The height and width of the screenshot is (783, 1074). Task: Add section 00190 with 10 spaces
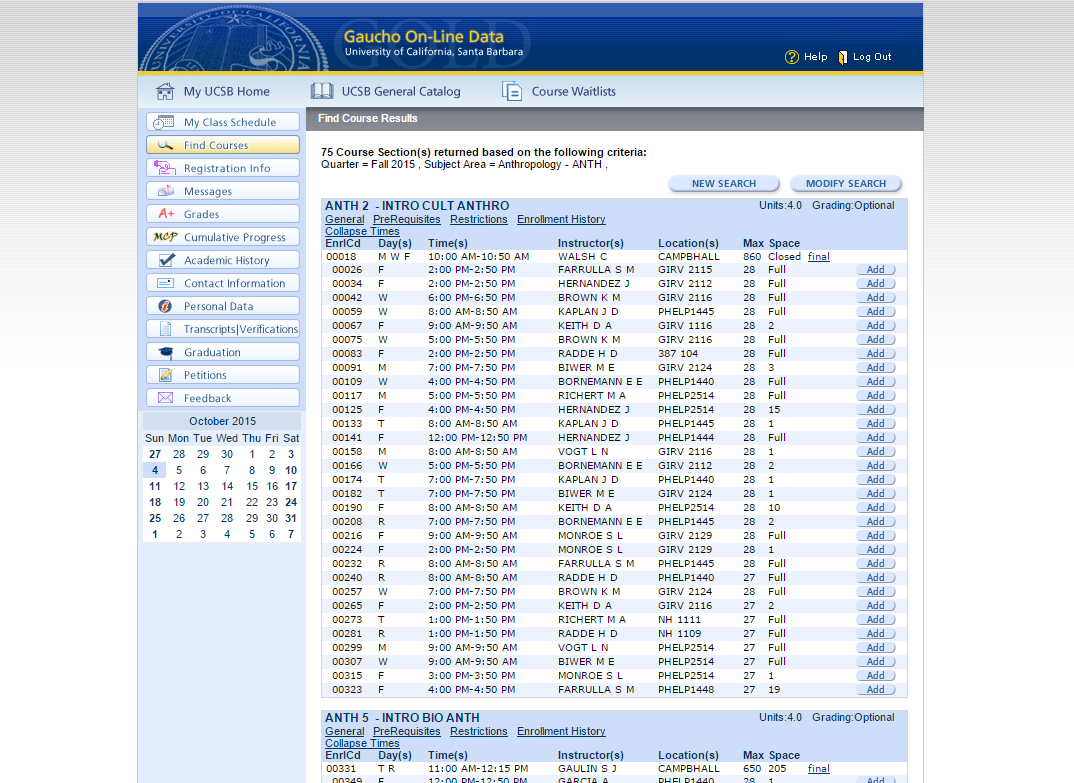pos(875,508)
